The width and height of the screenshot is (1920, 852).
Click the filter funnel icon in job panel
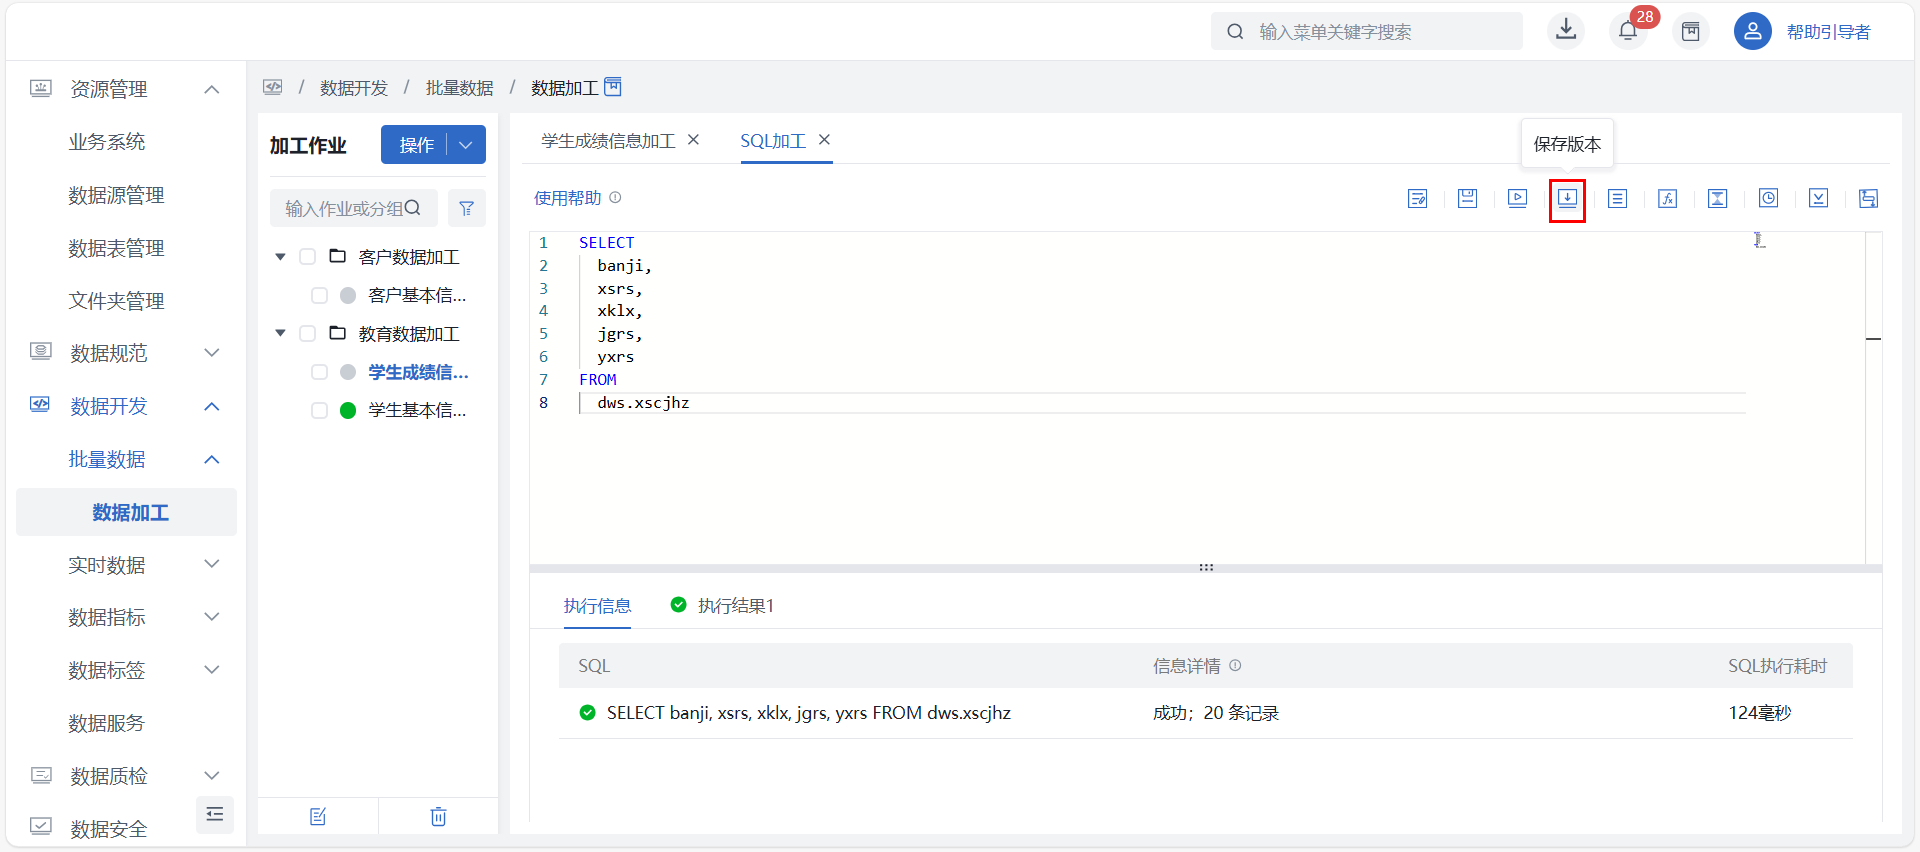466,208
